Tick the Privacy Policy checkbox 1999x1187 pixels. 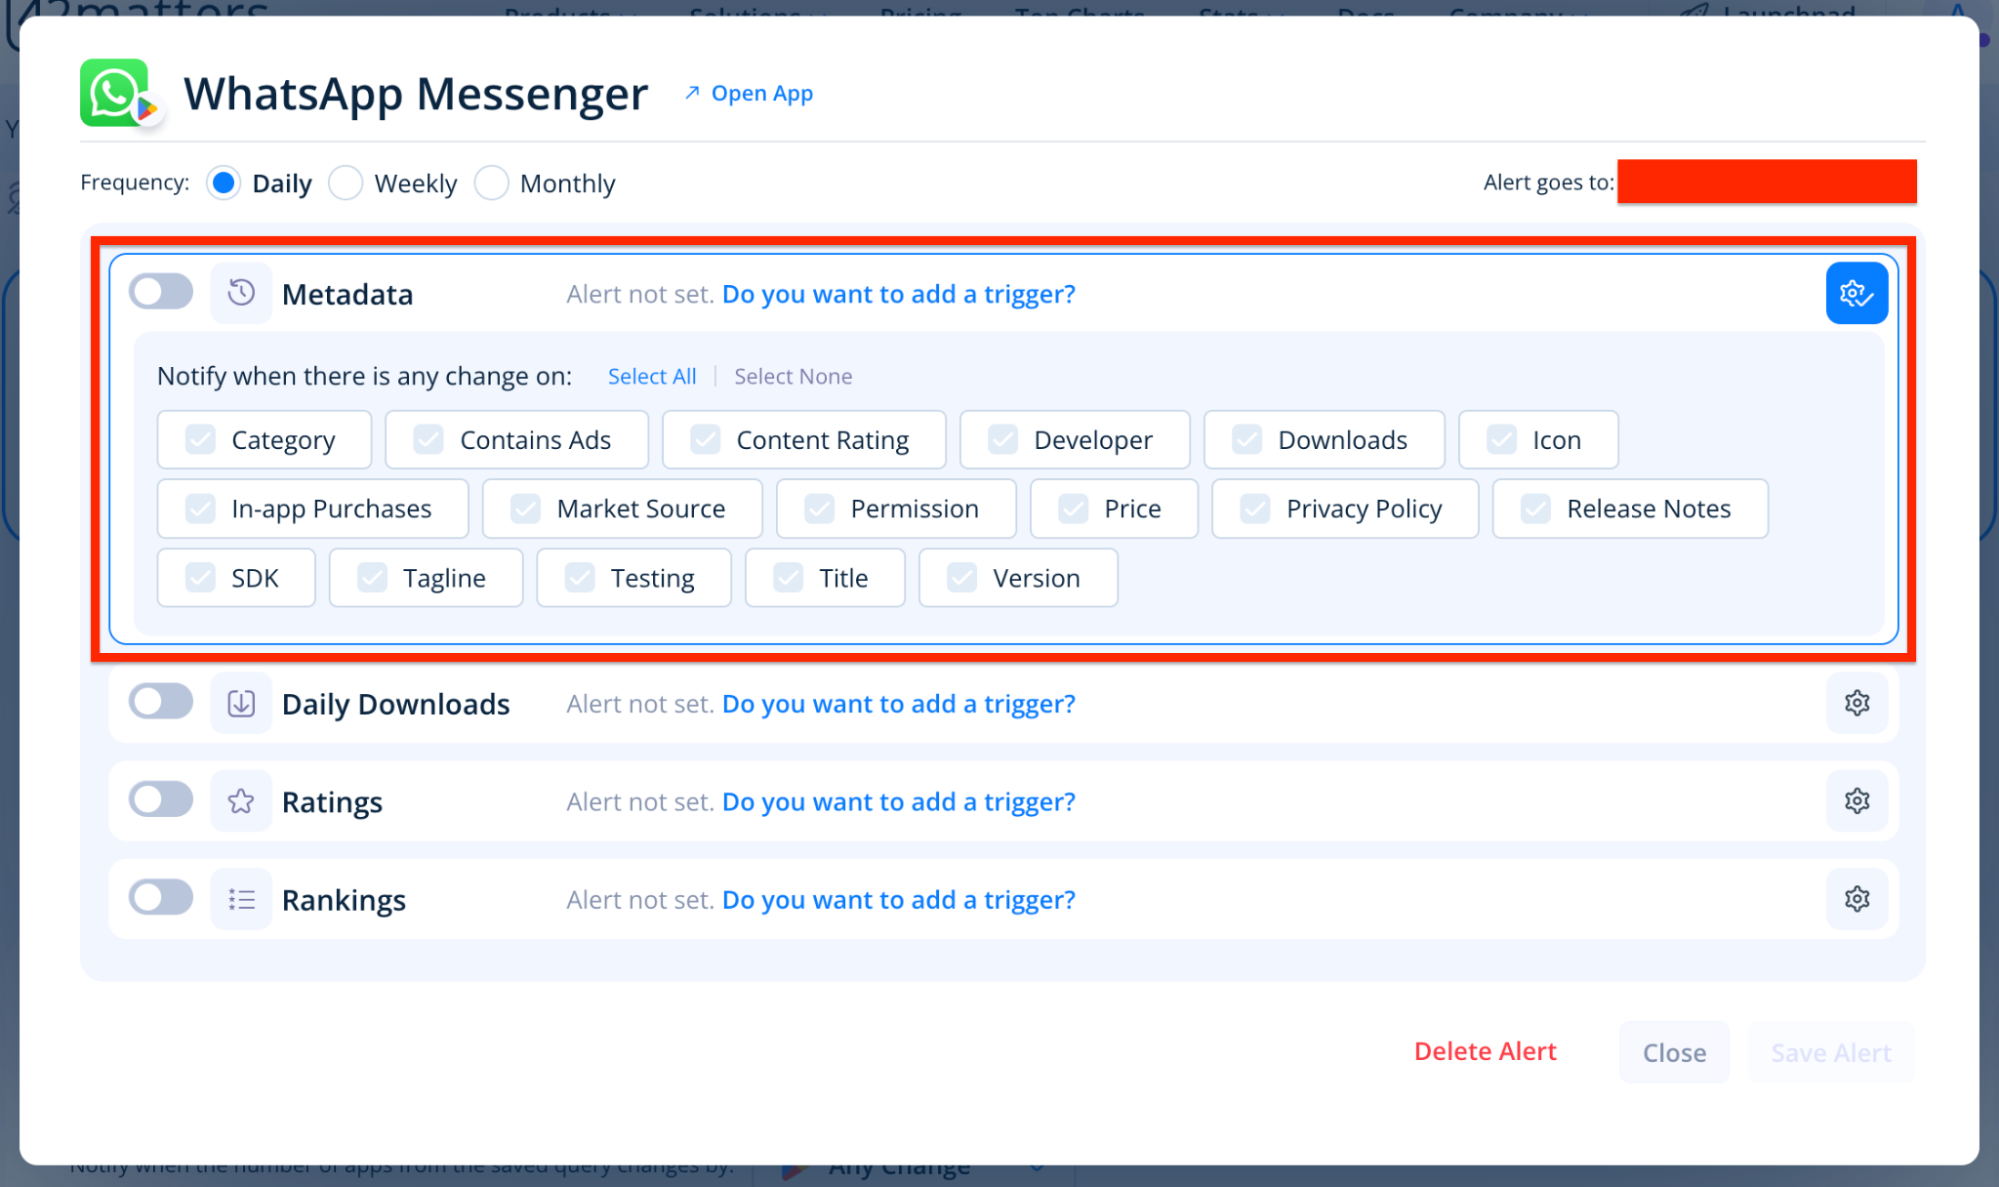click(x=1255, y=509)
